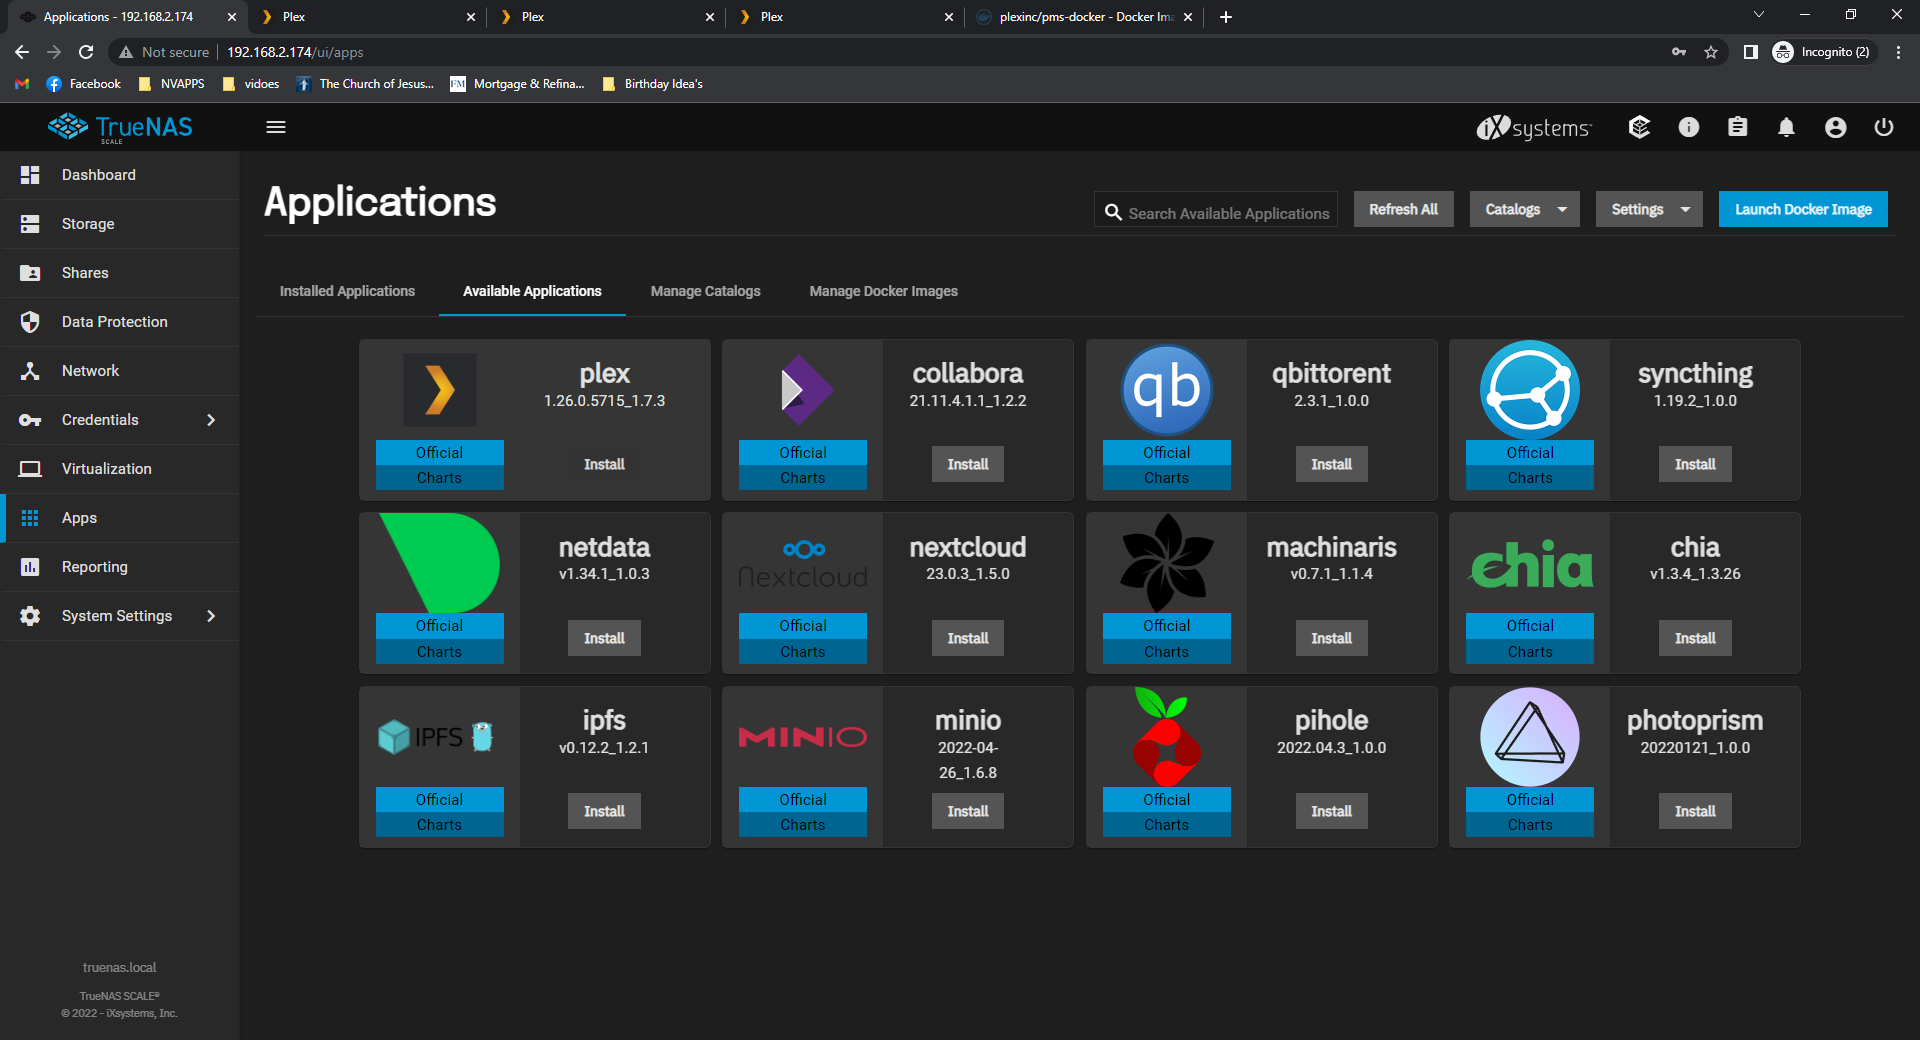
Task: Switch to Available Applications tab
Action: point(532,291)
